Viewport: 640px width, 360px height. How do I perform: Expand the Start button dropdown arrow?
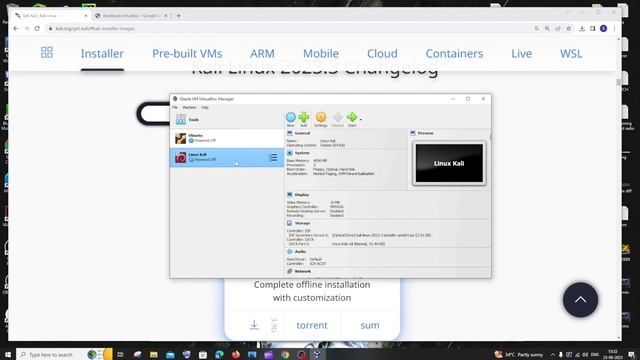tap(361, 119)
